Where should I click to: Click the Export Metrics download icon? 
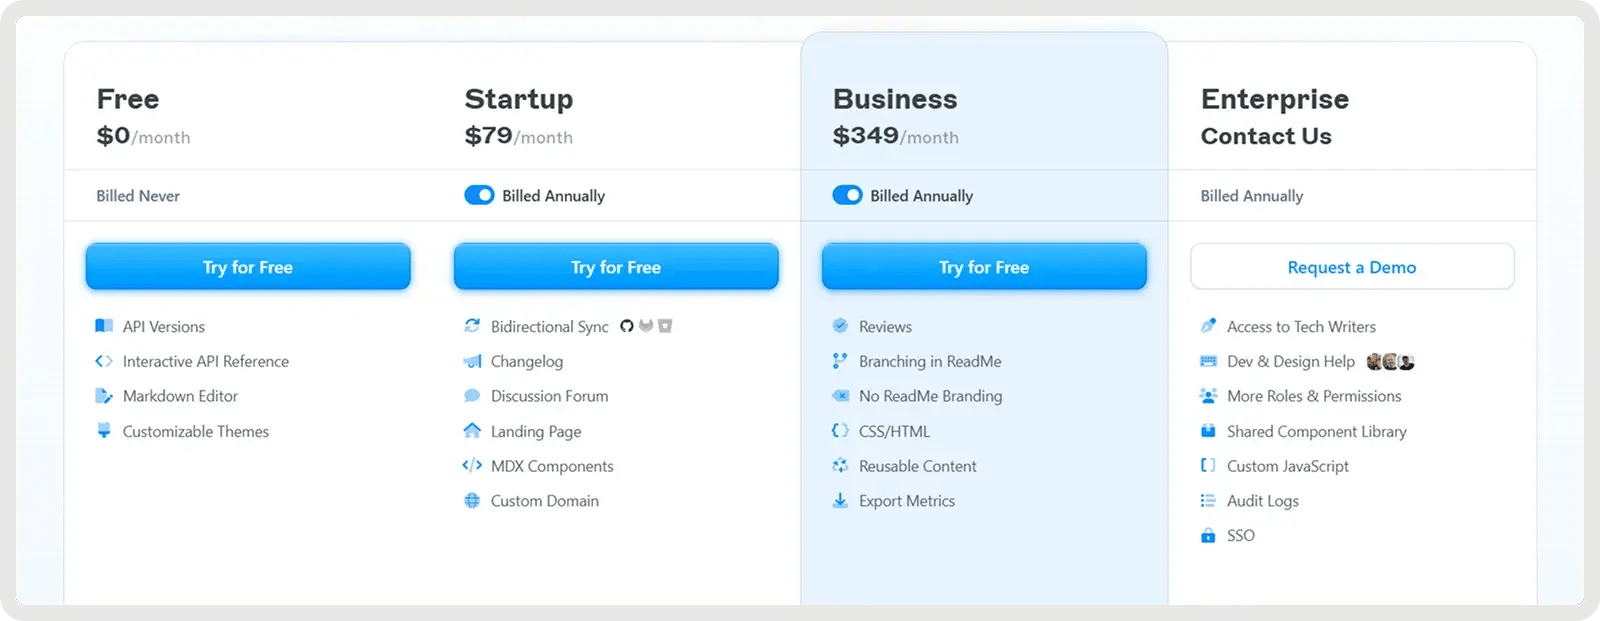pyautogui.click(x=840, y=501)
